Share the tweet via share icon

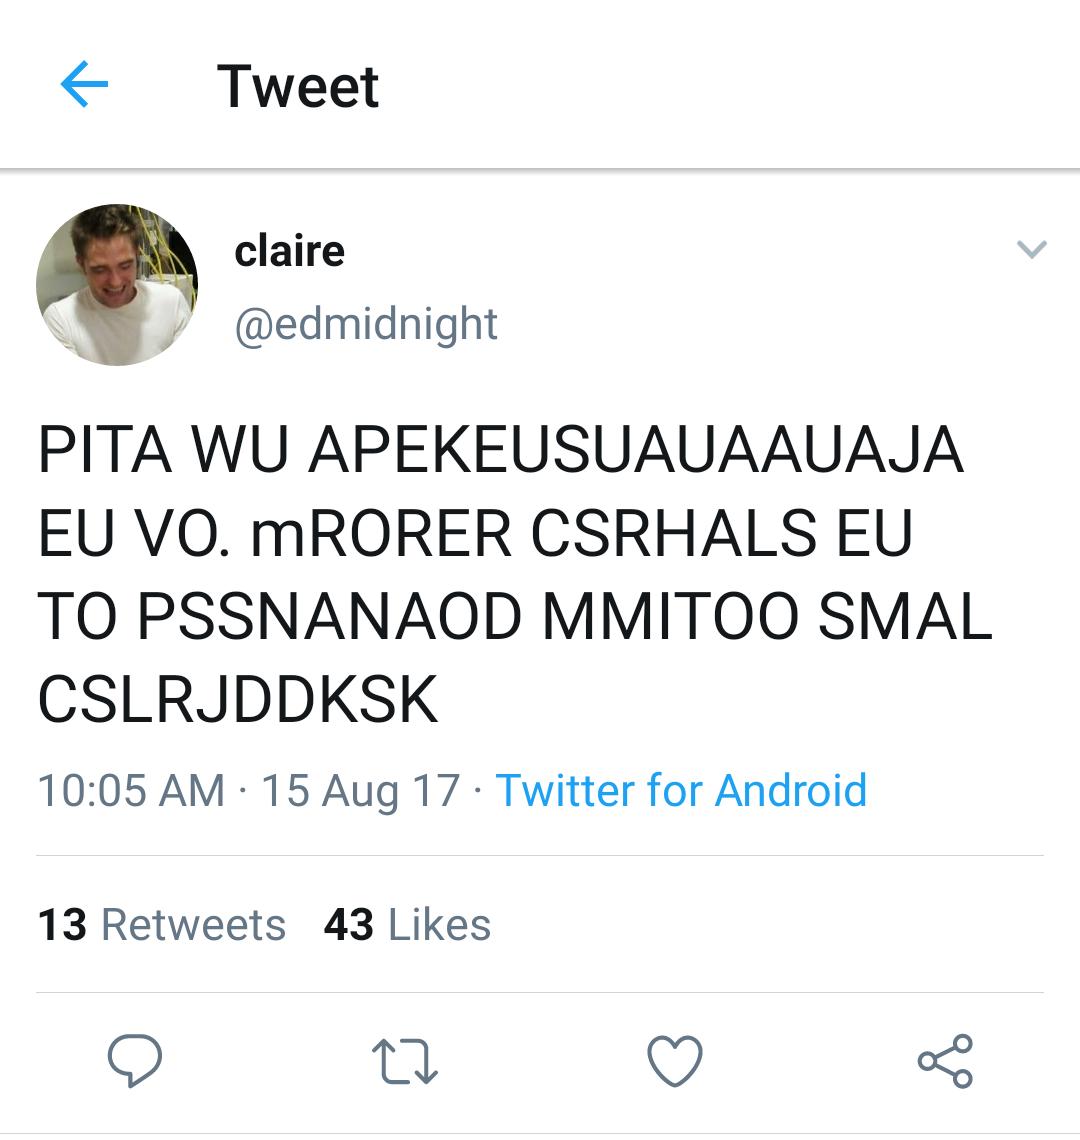pyautogui.click(x=945, y=1060)
